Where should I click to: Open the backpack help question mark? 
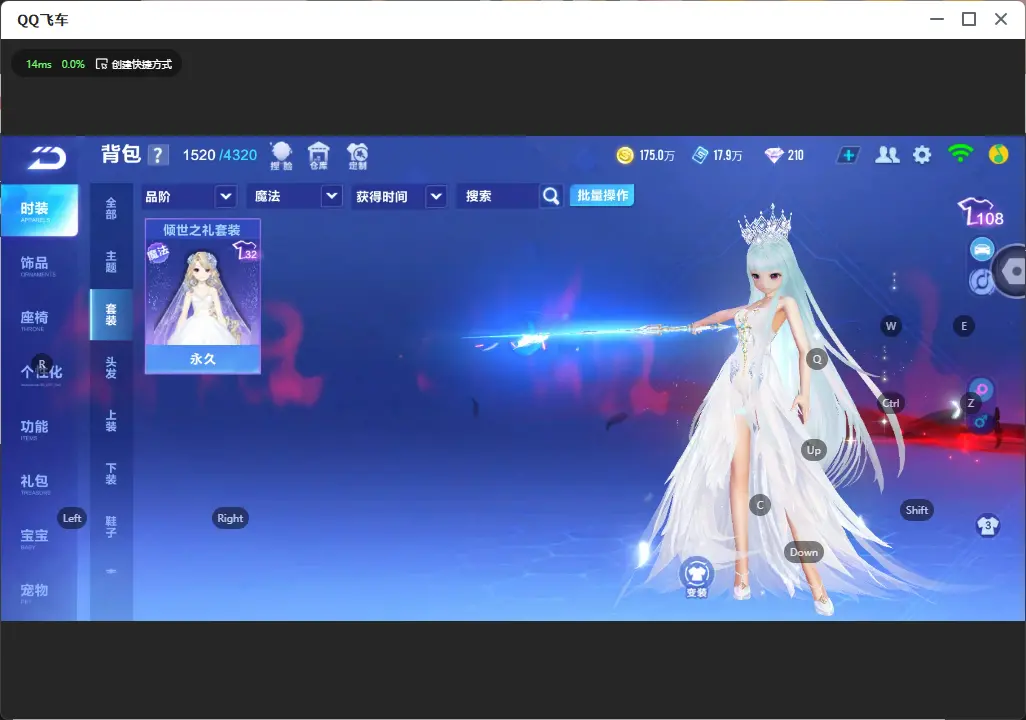pyautogui.click(x=158, y=155)
